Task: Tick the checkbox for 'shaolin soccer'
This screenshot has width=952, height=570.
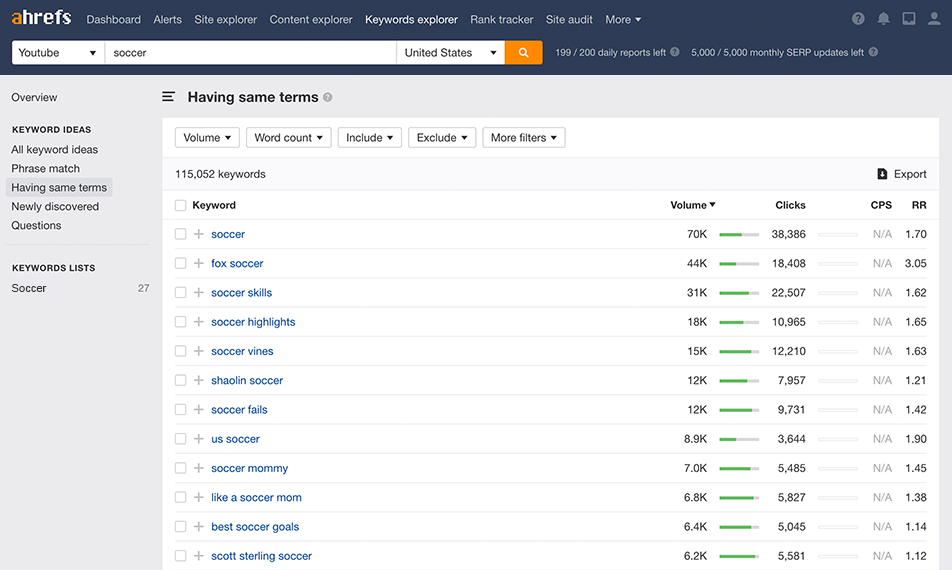Action: tap(180, 380)
